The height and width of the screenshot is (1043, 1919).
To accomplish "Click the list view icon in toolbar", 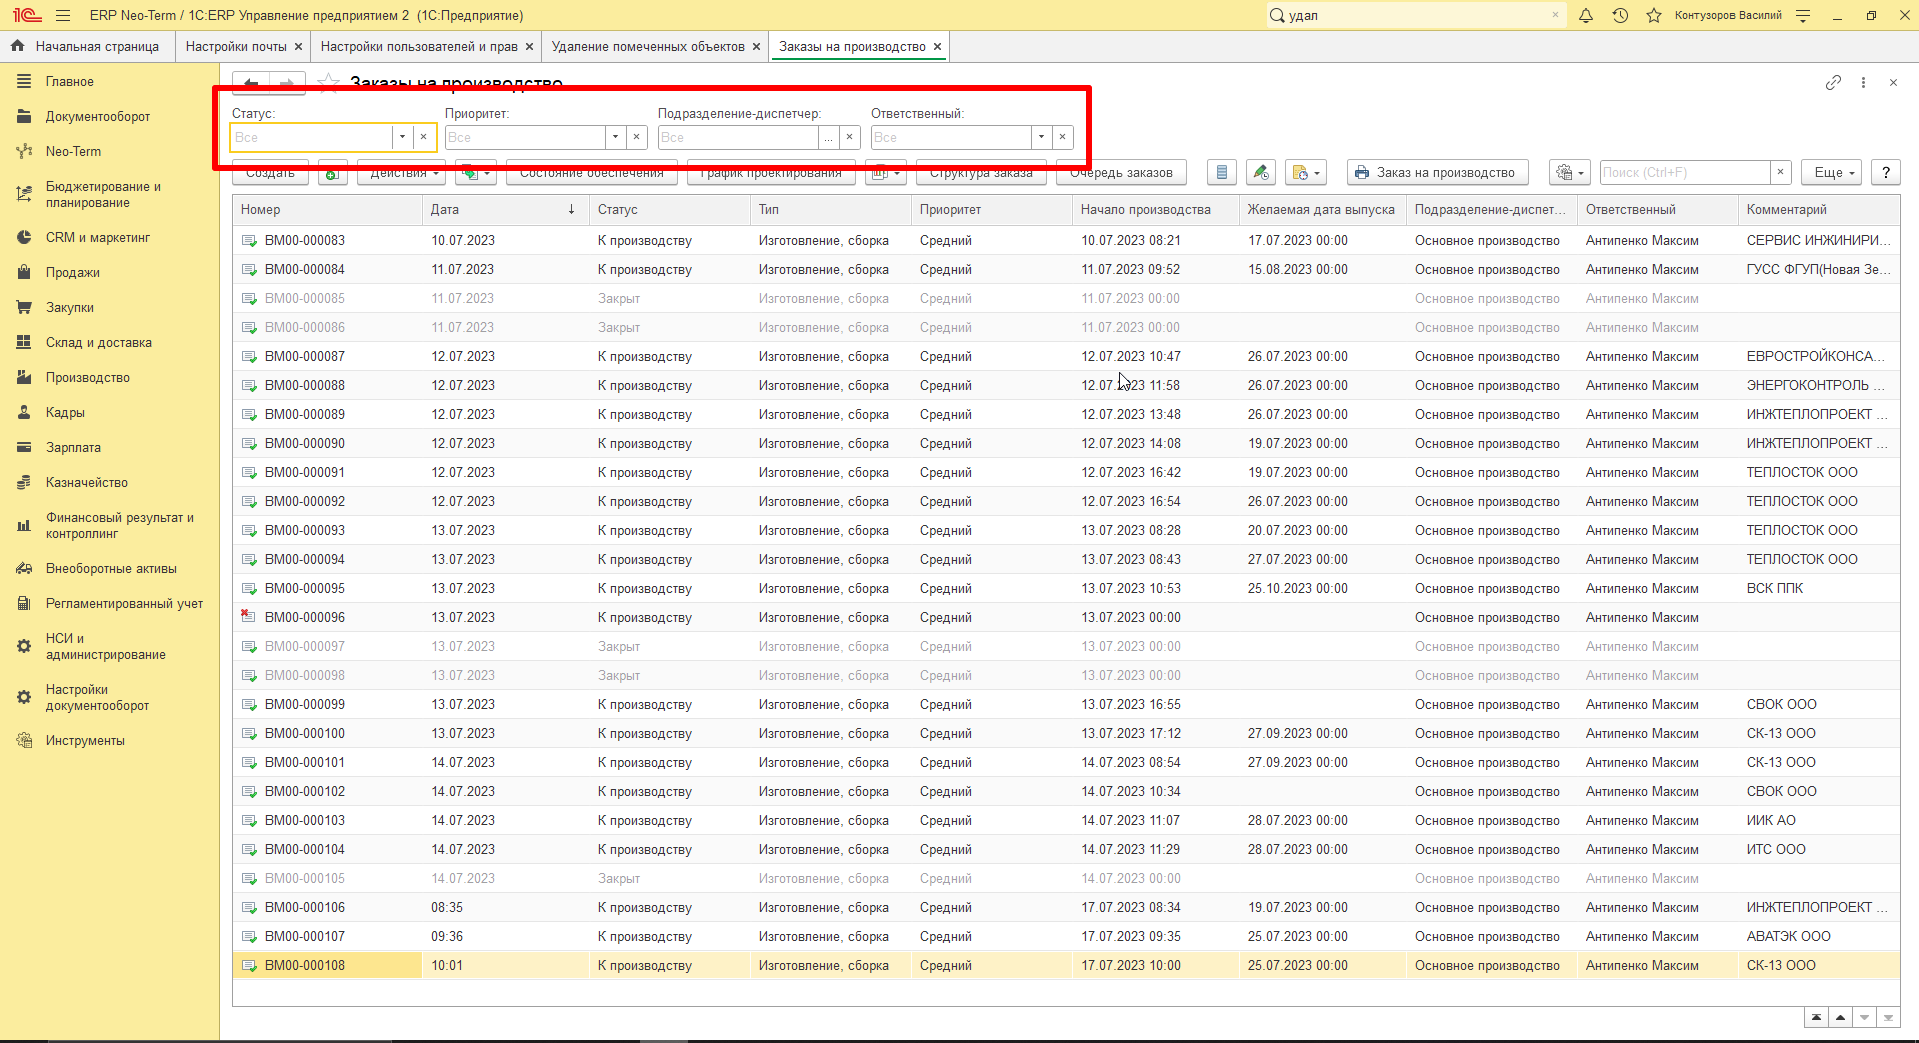I will (x=1222, y=172).
